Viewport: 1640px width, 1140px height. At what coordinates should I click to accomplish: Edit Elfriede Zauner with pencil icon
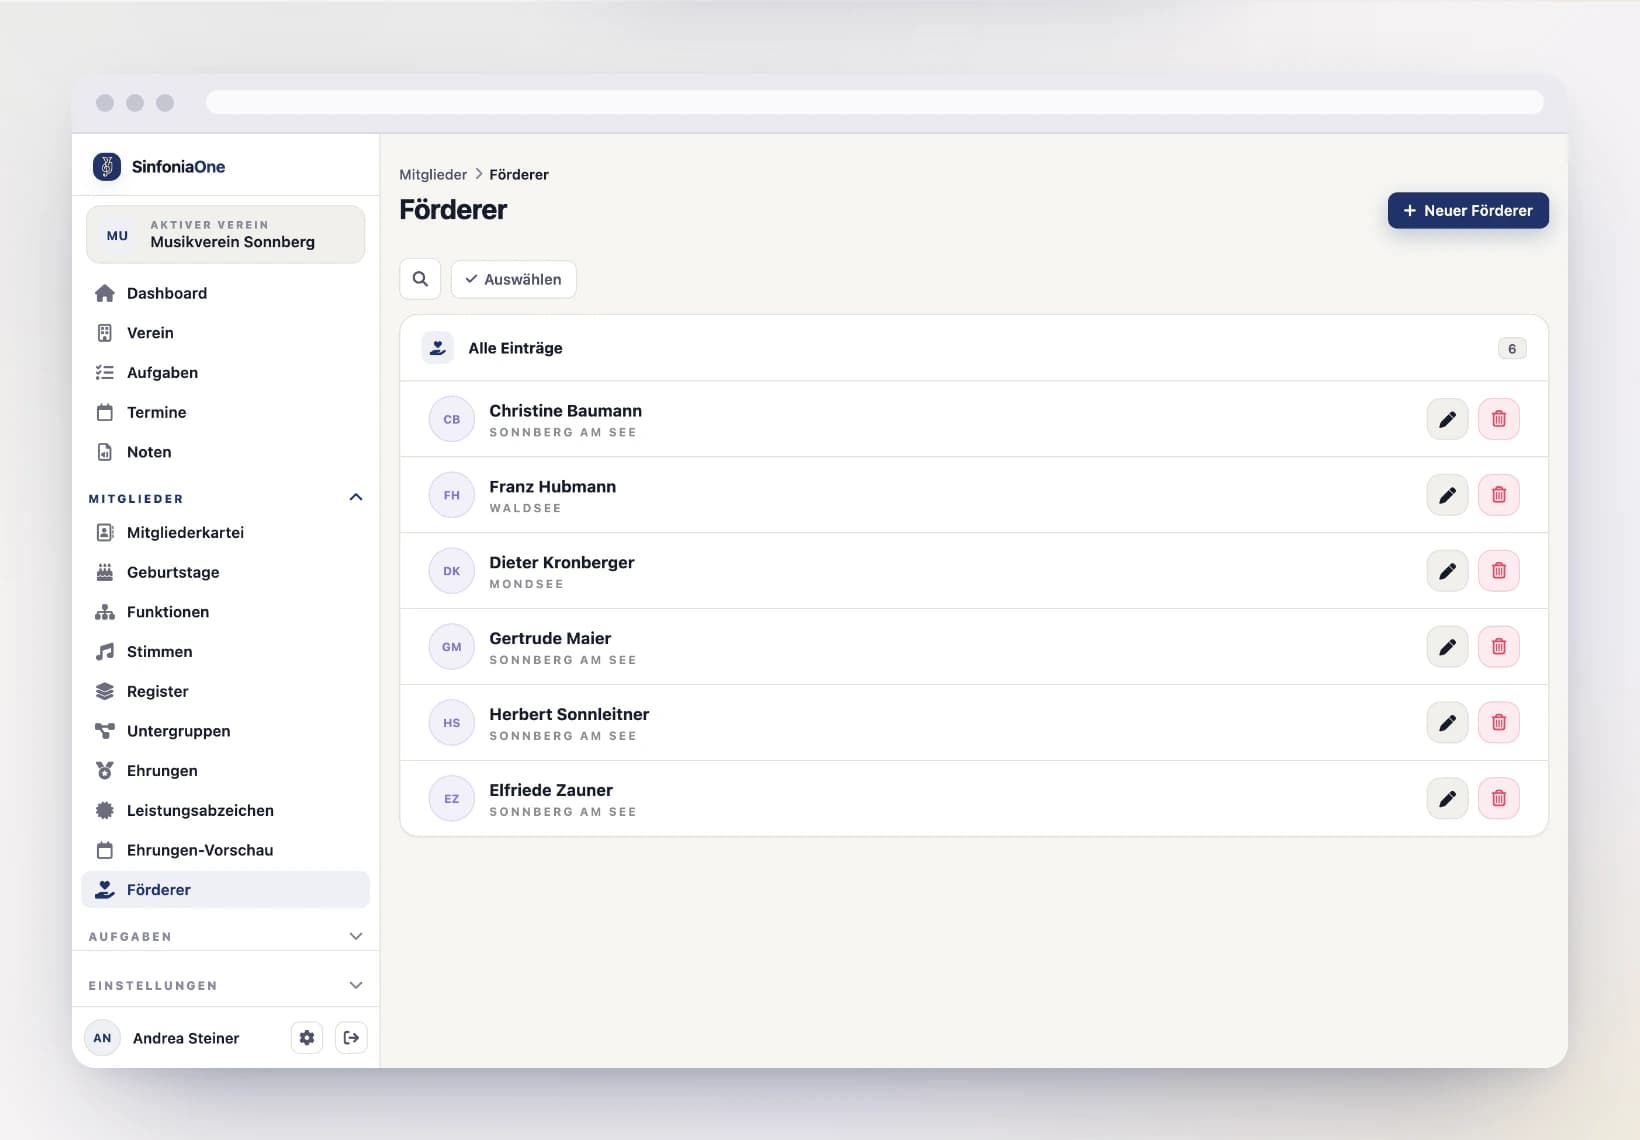(1447, 799)
